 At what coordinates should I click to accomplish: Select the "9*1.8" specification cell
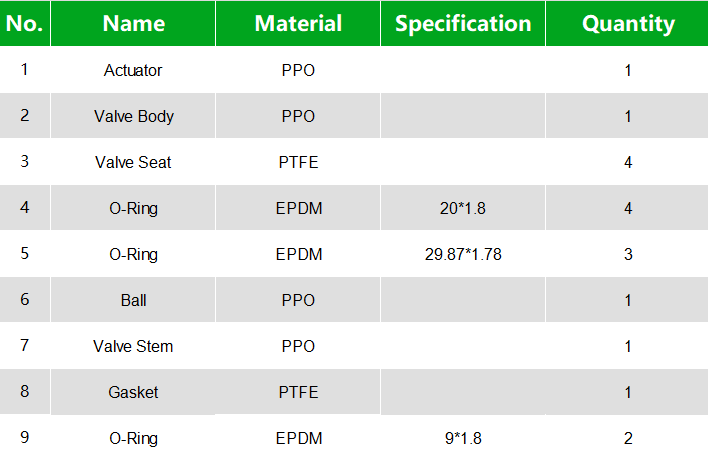coord(463,438)
